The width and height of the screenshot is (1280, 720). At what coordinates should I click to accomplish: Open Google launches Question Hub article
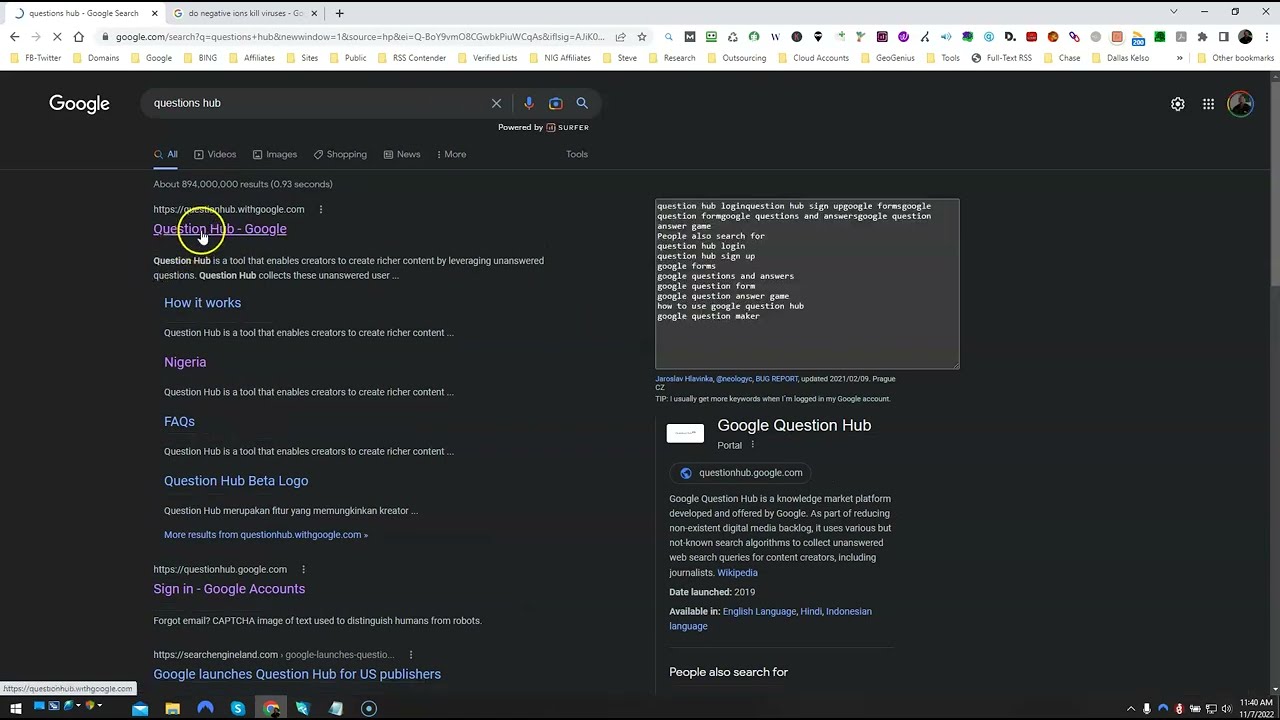click(297, 674)
